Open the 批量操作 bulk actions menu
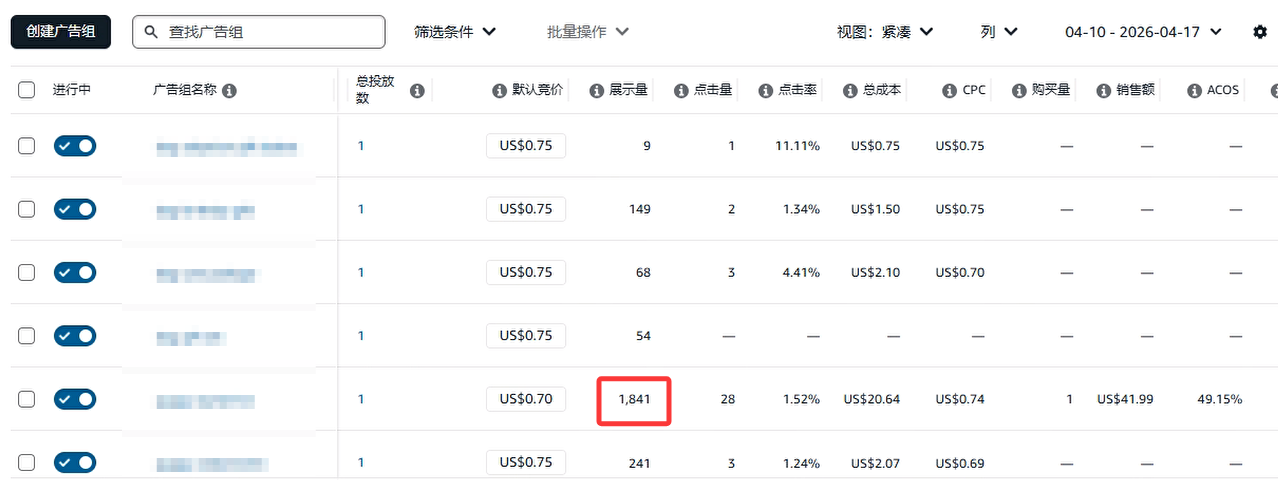 588,32
